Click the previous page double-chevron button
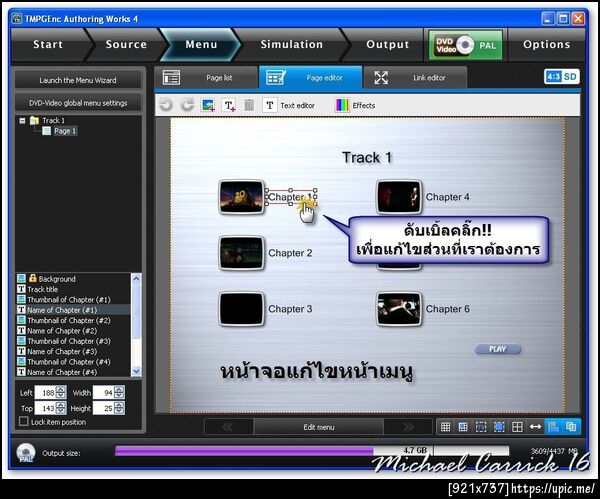This screenshot has width=600, height=499. (228, 427)
